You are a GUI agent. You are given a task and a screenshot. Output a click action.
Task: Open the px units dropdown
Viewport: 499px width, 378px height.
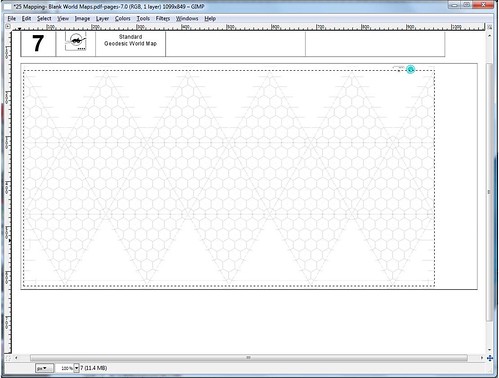[44, 368]
